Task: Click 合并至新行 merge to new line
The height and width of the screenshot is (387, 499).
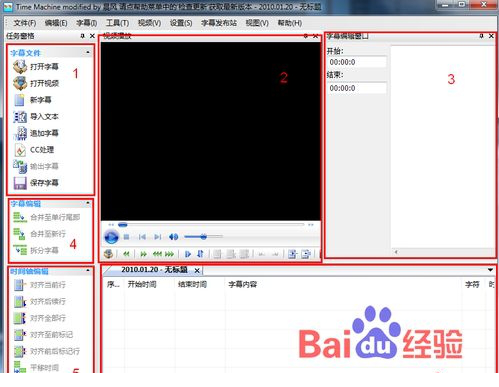Action: [39, 234]
